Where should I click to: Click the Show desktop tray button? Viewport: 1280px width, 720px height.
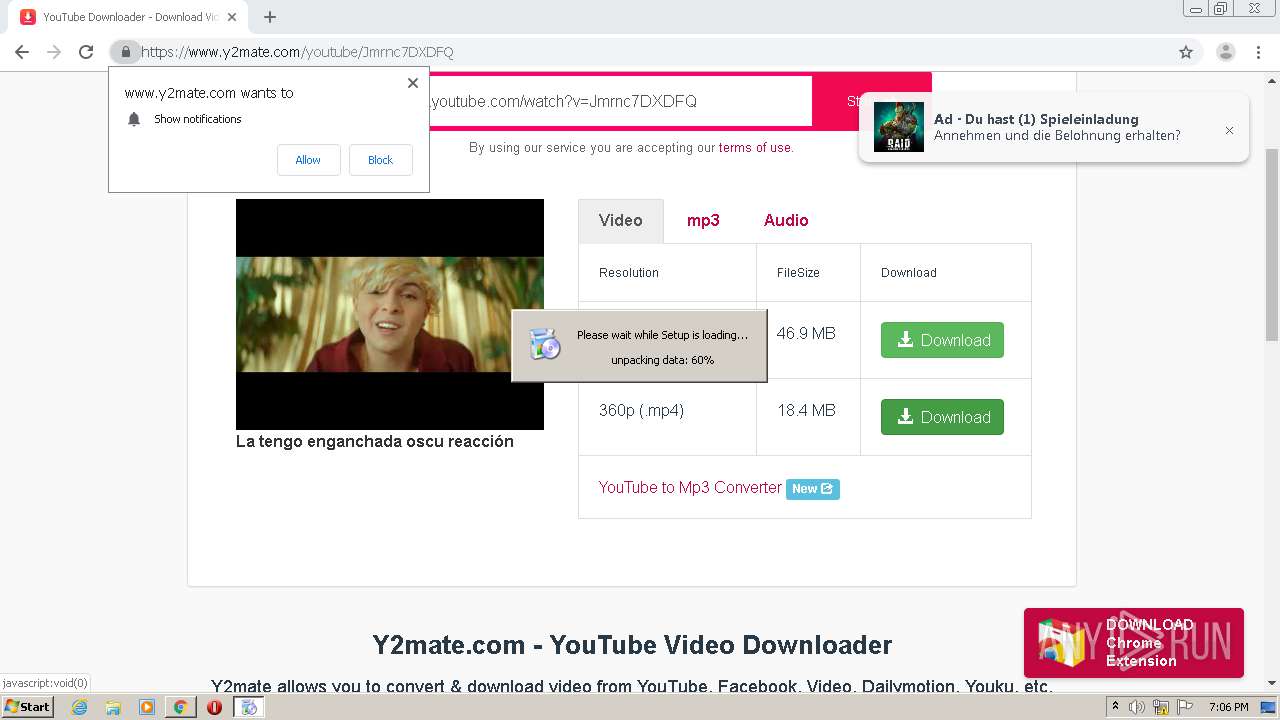click(1269, 707)
